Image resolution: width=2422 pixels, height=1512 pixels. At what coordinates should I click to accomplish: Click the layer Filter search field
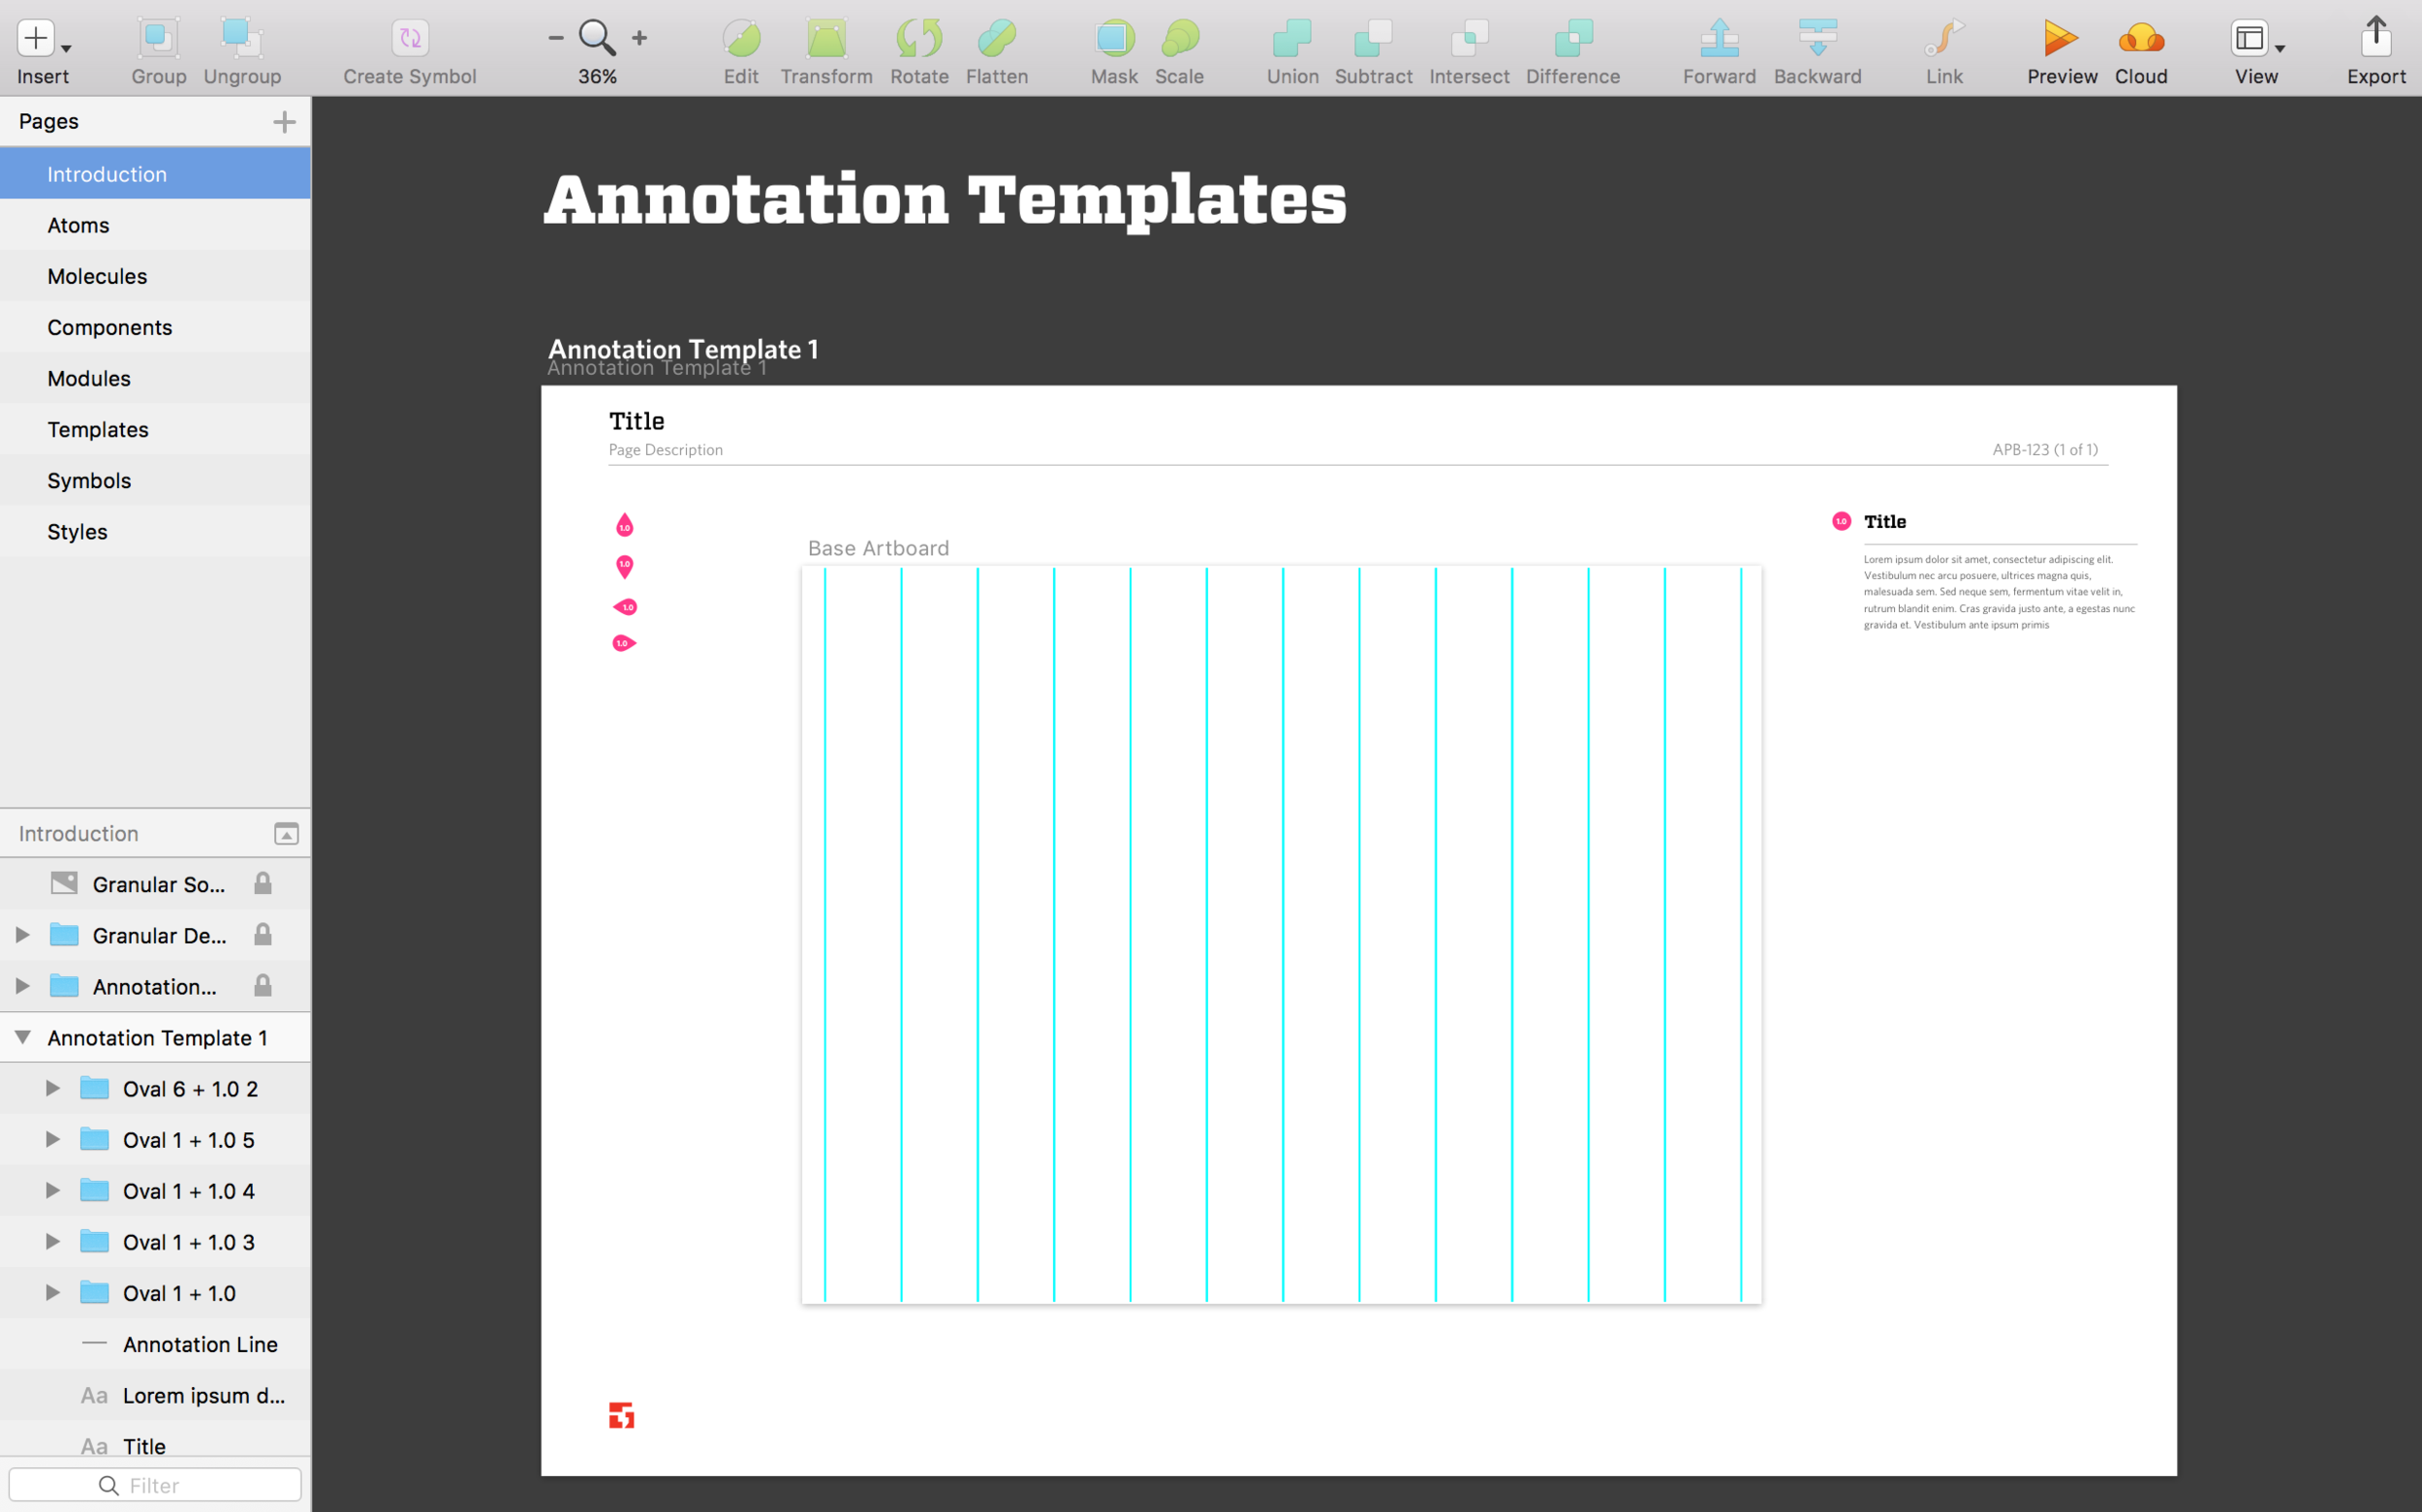pyautogui.click(x=155, y=1485)
